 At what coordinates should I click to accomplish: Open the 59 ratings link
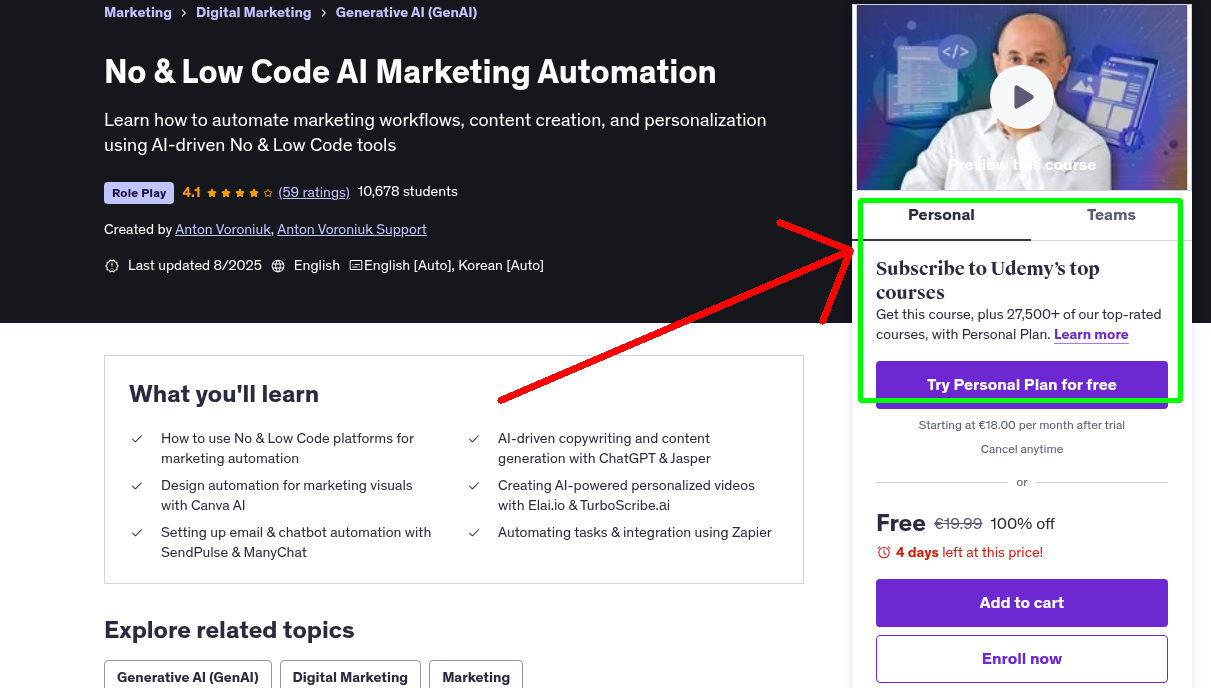pyautogui.click(x=314, y=192)
